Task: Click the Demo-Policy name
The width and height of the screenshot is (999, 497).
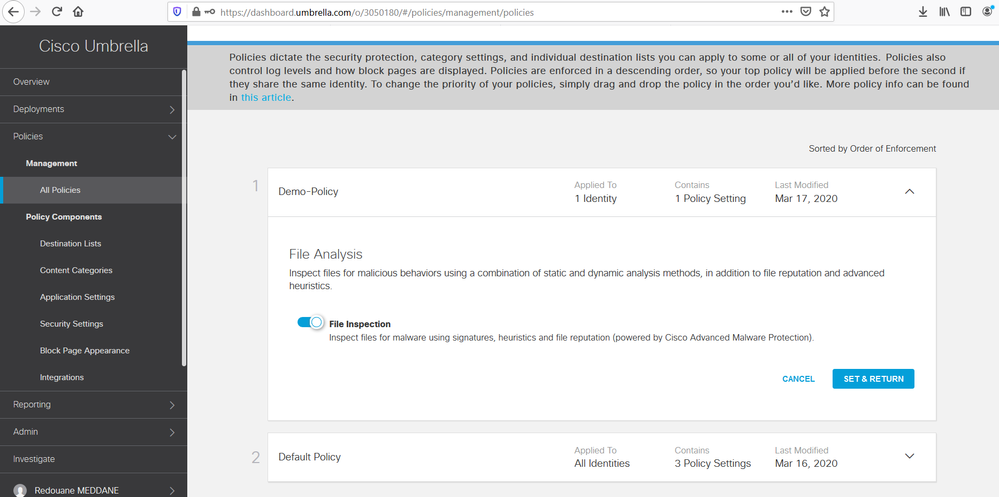Action: point(308,191)
